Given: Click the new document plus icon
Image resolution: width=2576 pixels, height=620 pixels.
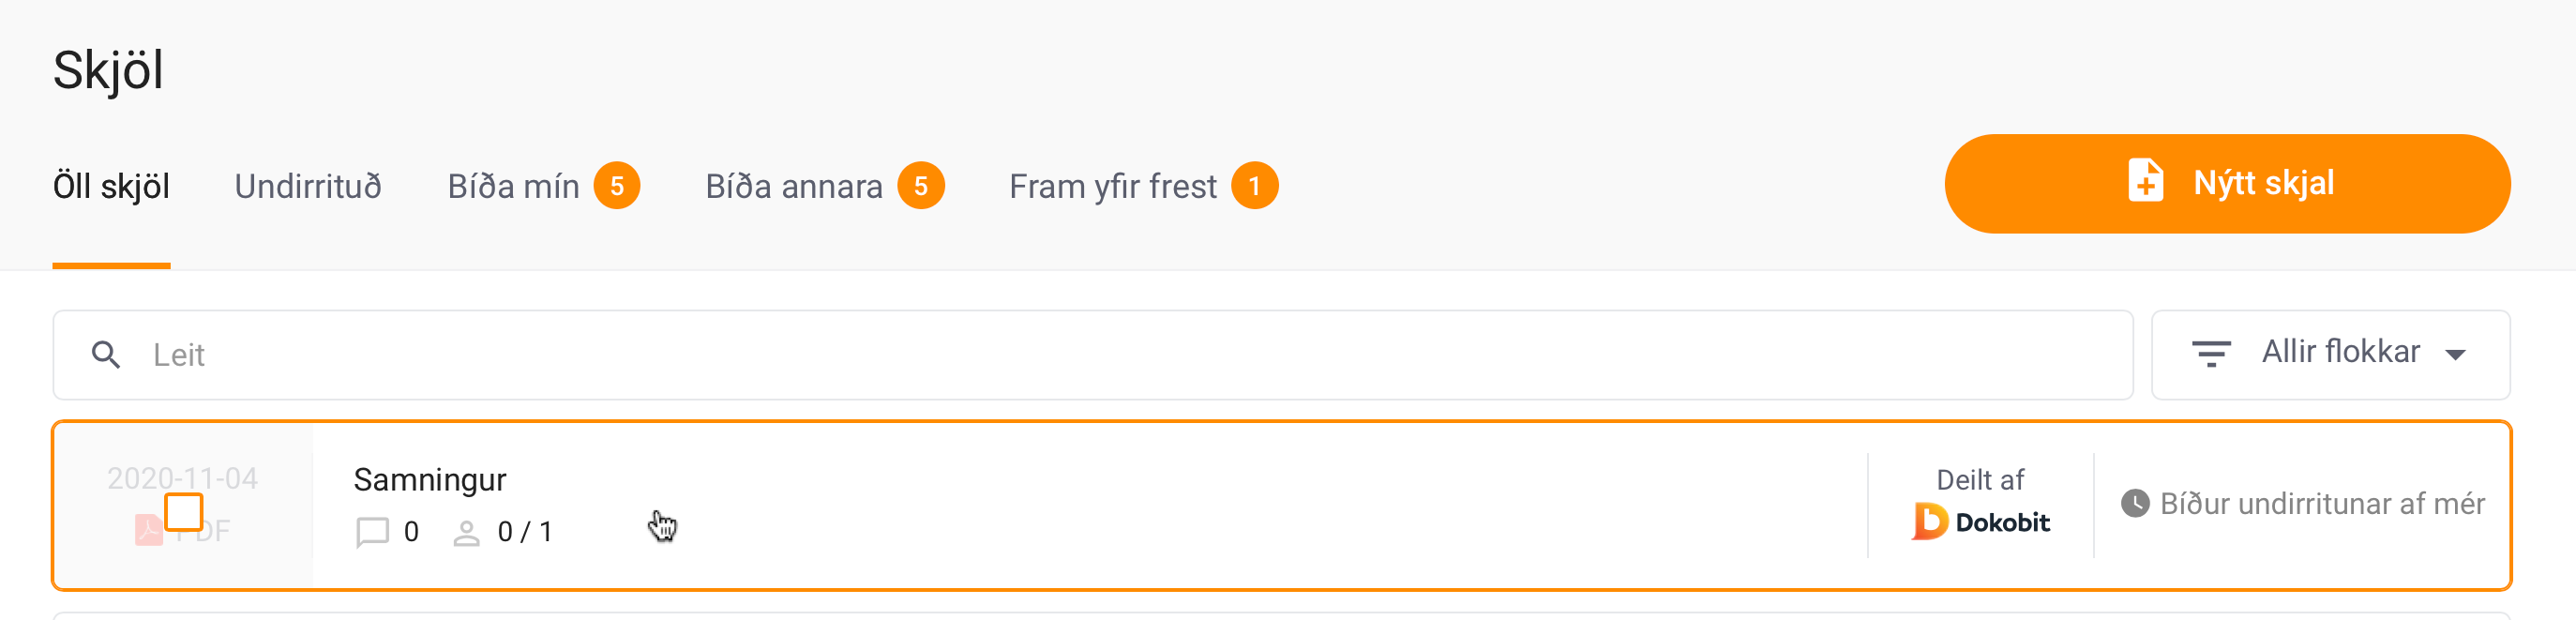Looking at the screenshot, I should [x=2144, y=183].
